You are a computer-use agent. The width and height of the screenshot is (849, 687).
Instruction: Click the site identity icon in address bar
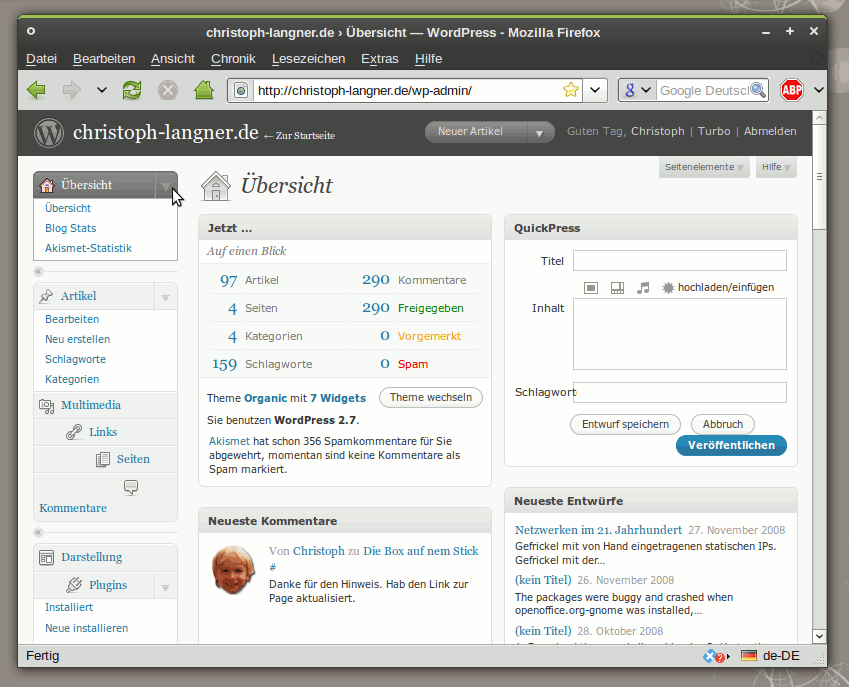241,90
